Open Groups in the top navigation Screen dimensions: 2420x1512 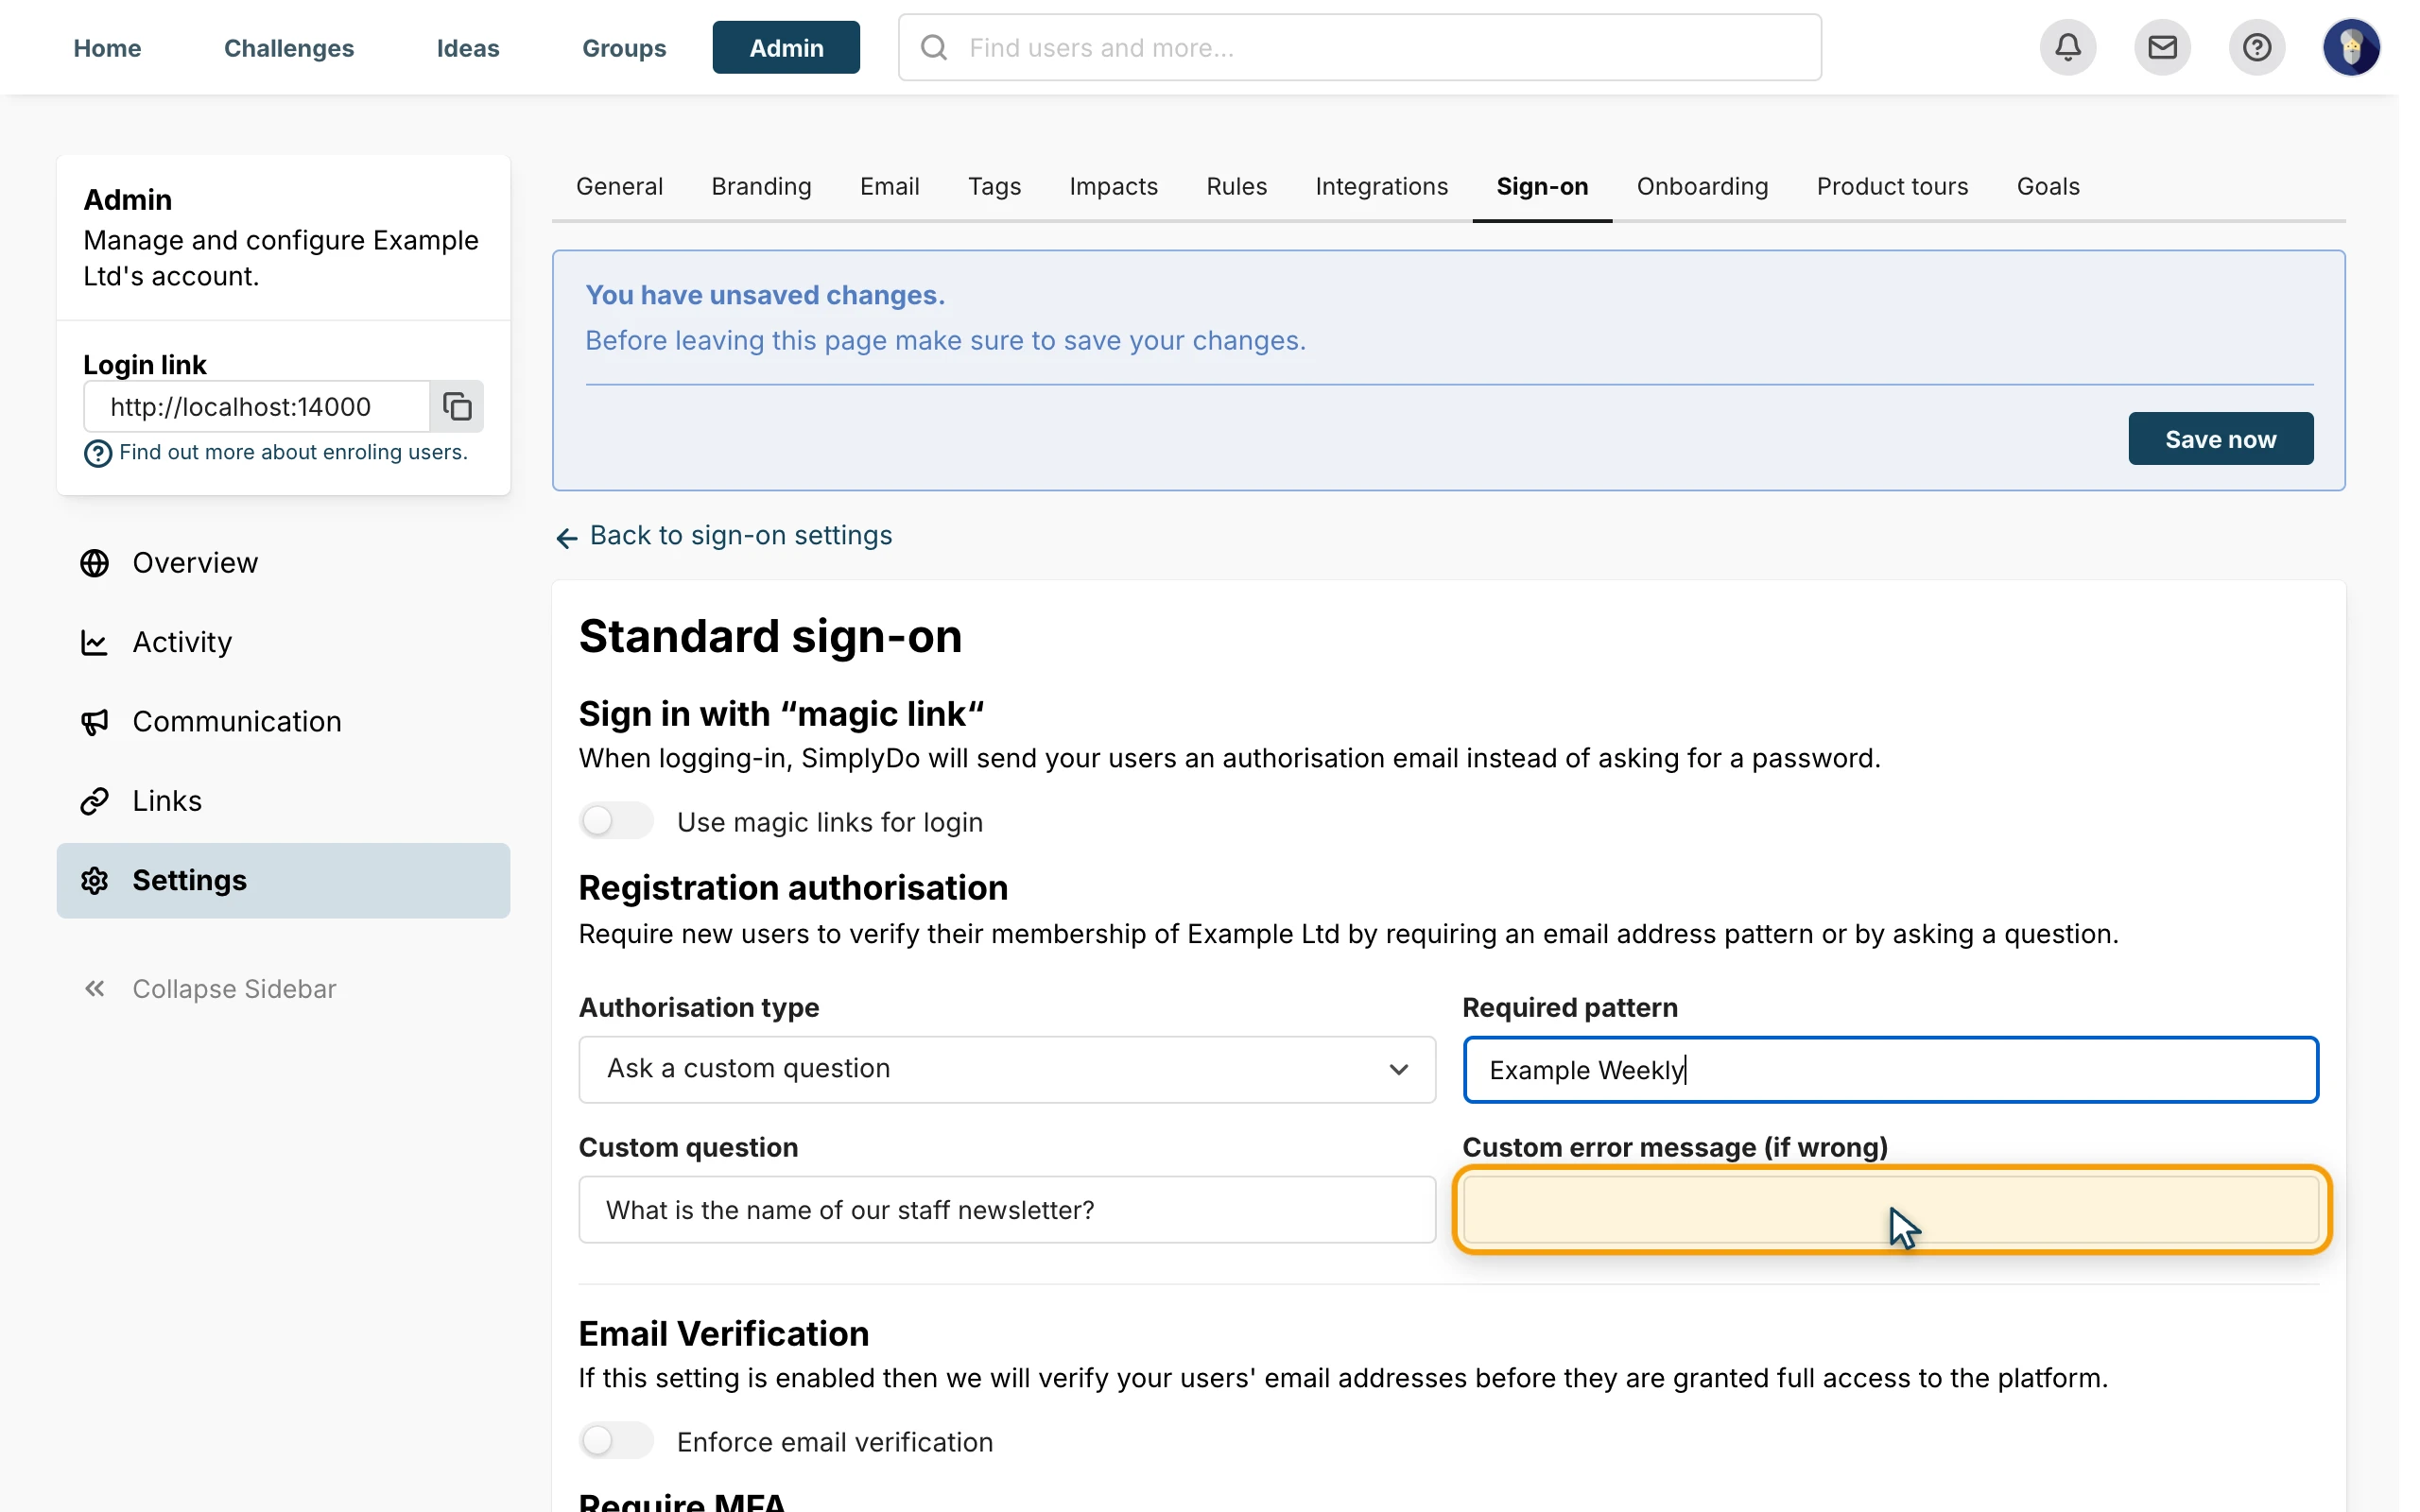click(624, 47)
